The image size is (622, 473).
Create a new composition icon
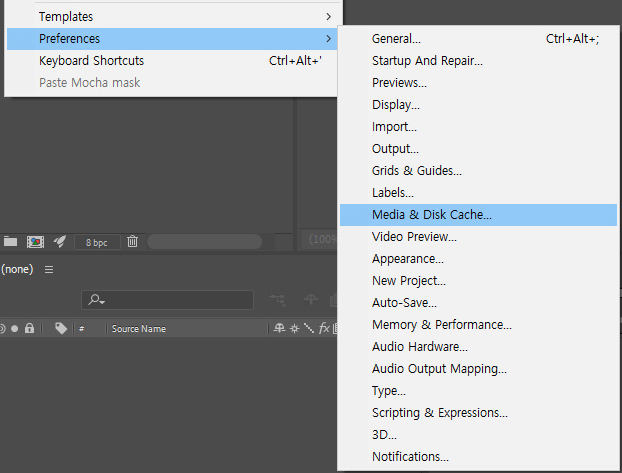click(x=35, y=242)
